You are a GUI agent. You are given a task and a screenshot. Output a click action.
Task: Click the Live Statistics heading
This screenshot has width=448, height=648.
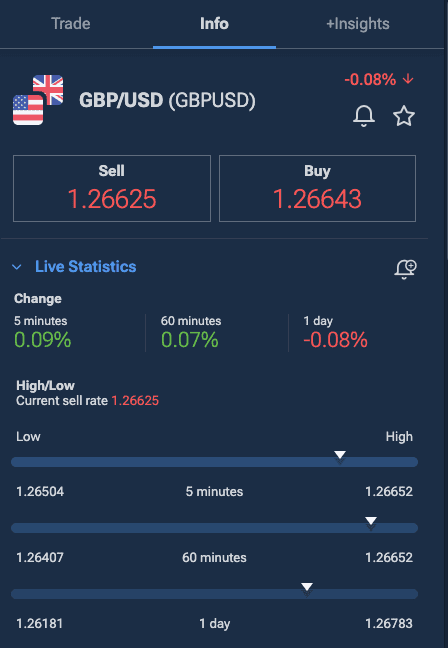86,267
